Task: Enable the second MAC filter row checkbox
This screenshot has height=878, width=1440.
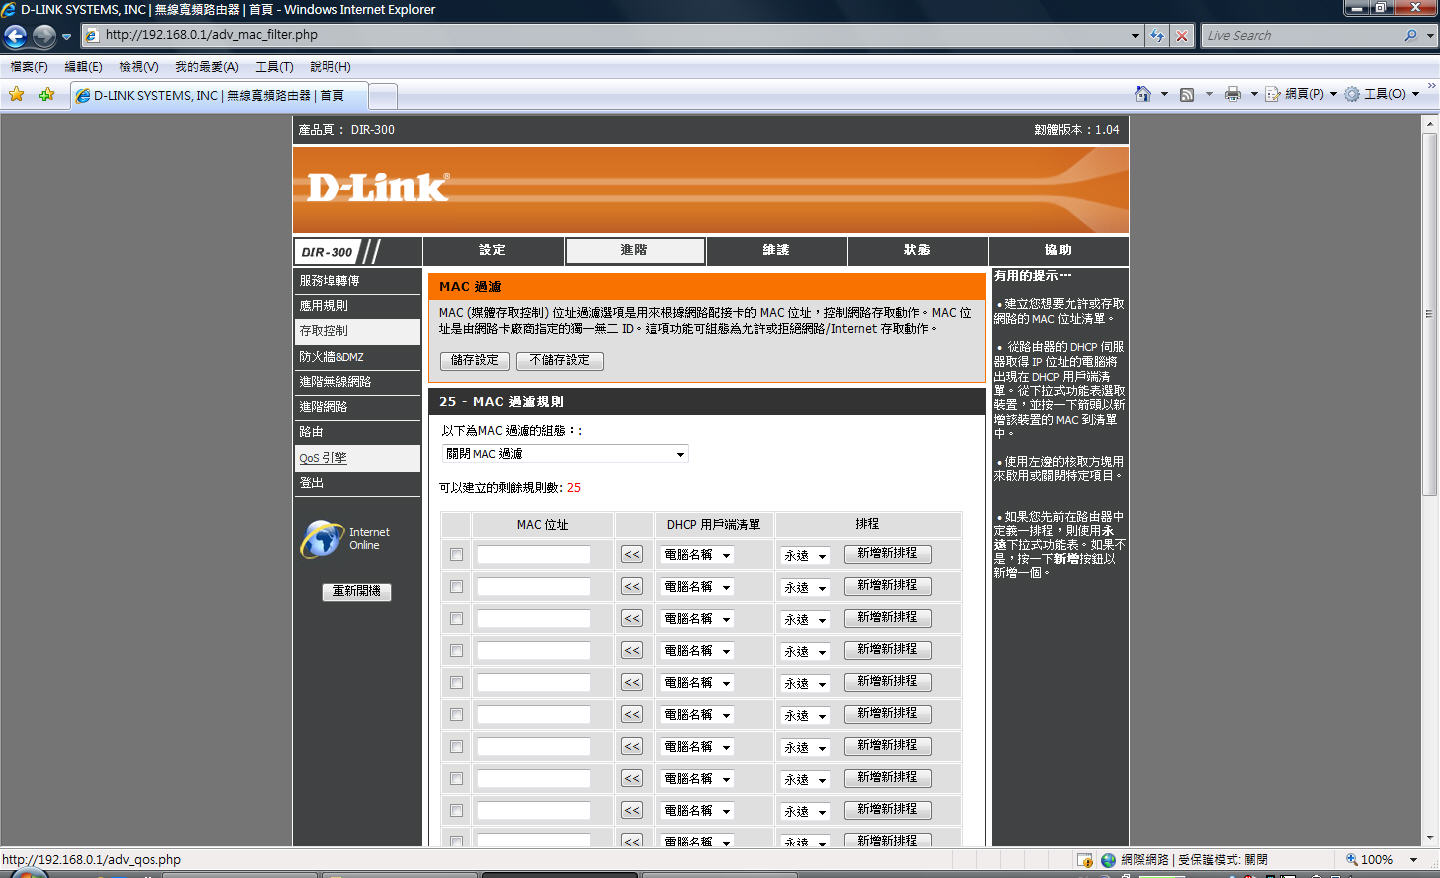Action: coord(456,586)
